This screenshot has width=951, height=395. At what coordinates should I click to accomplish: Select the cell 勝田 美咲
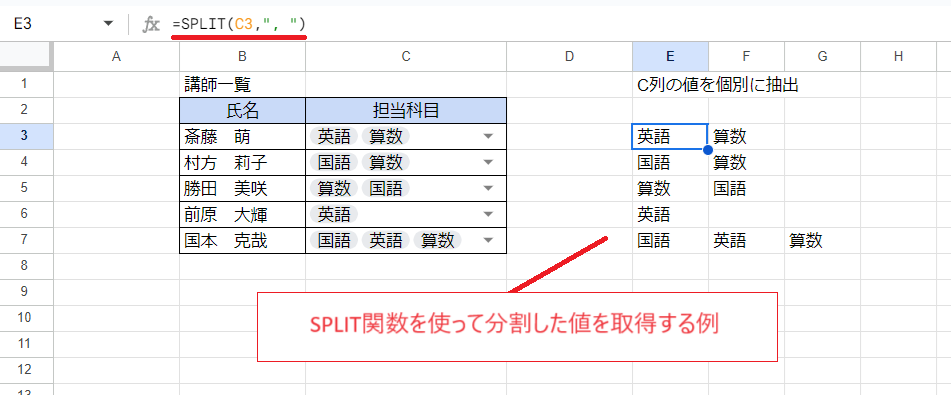click(x=243, y=189)
